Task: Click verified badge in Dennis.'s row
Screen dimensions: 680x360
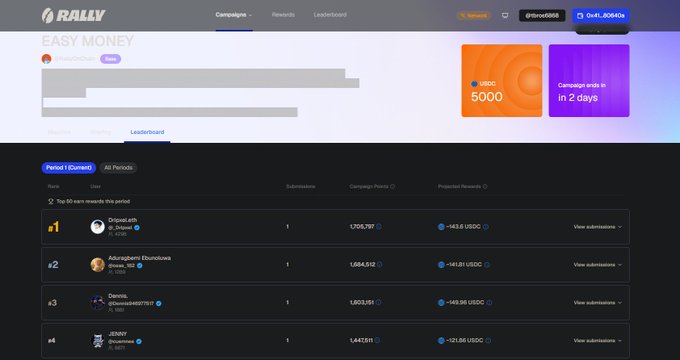Action: pyautogui.click(x=159, y=304)
